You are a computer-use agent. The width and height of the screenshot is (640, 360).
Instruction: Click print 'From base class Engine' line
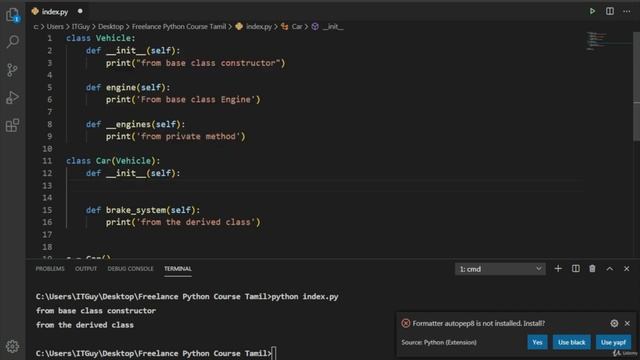pyautogui.click(x=183, y=100)
